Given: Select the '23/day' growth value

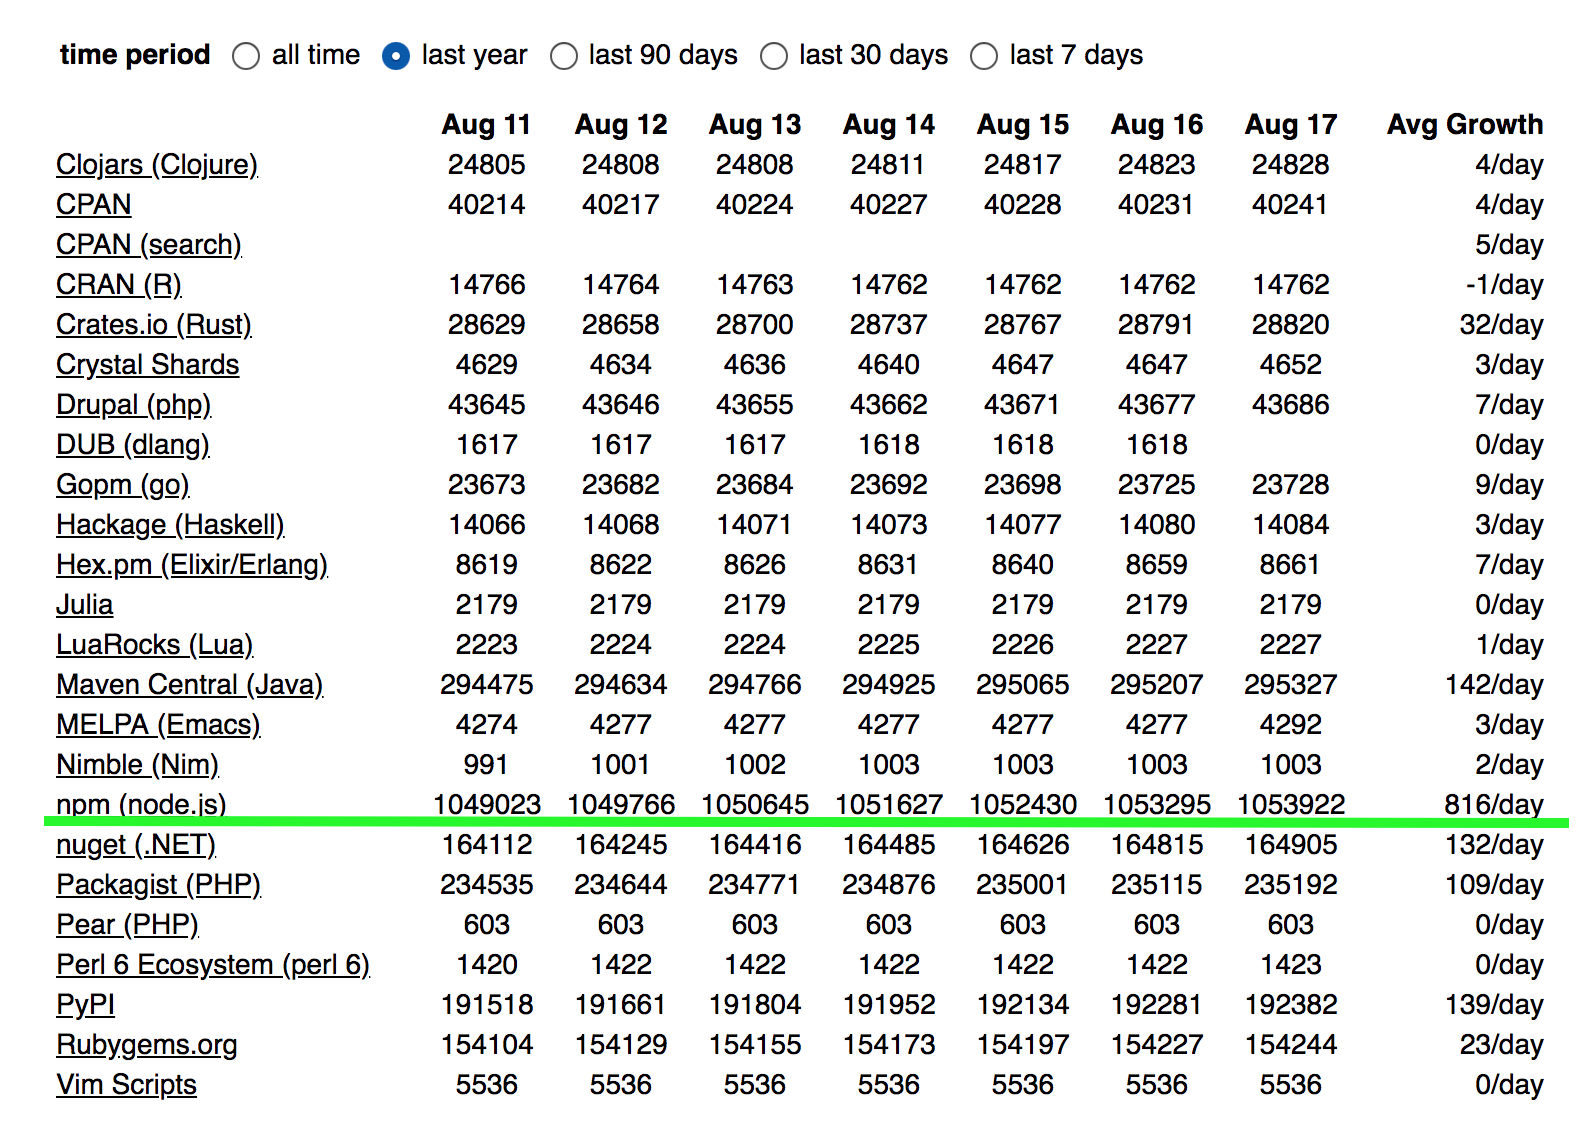Looking at the screenshot, I should click(x=1501, y=1045).
